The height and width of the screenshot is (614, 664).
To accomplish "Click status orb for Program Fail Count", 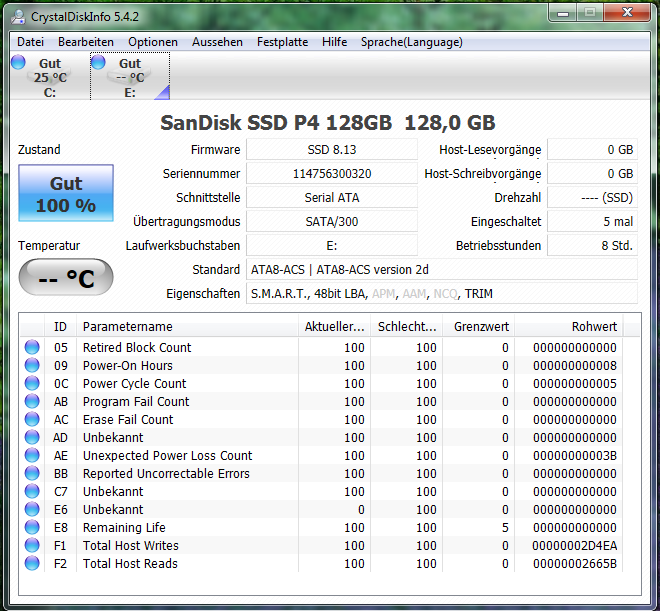I will tap(32, 401).
